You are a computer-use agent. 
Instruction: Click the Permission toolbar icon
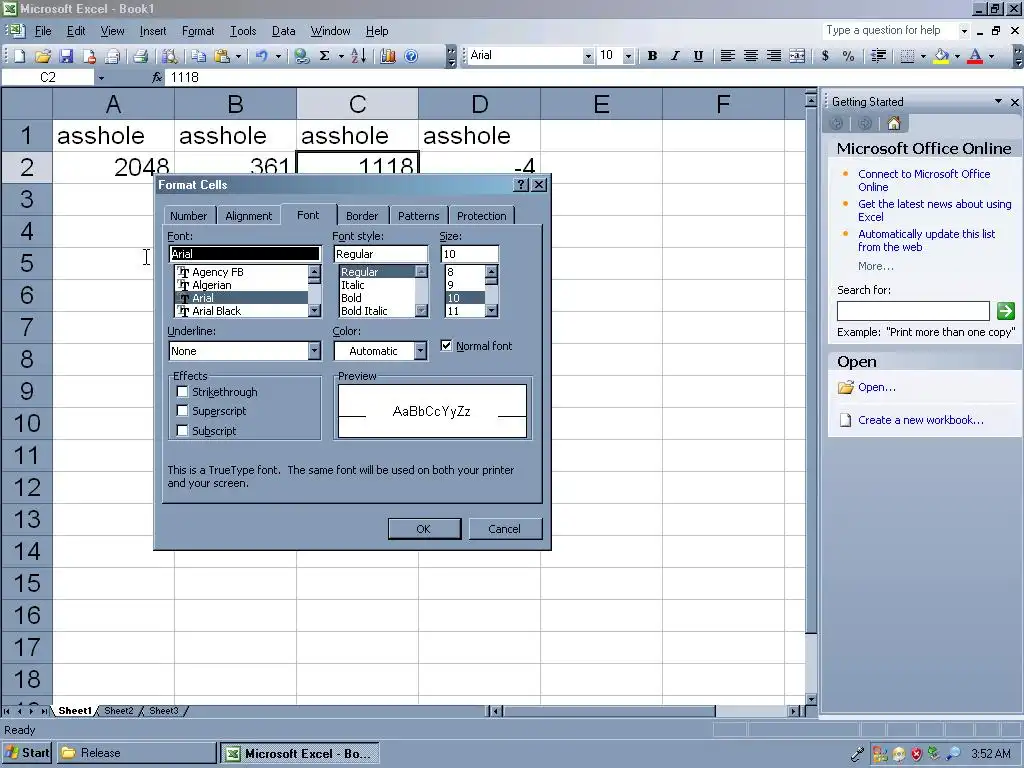89,56
